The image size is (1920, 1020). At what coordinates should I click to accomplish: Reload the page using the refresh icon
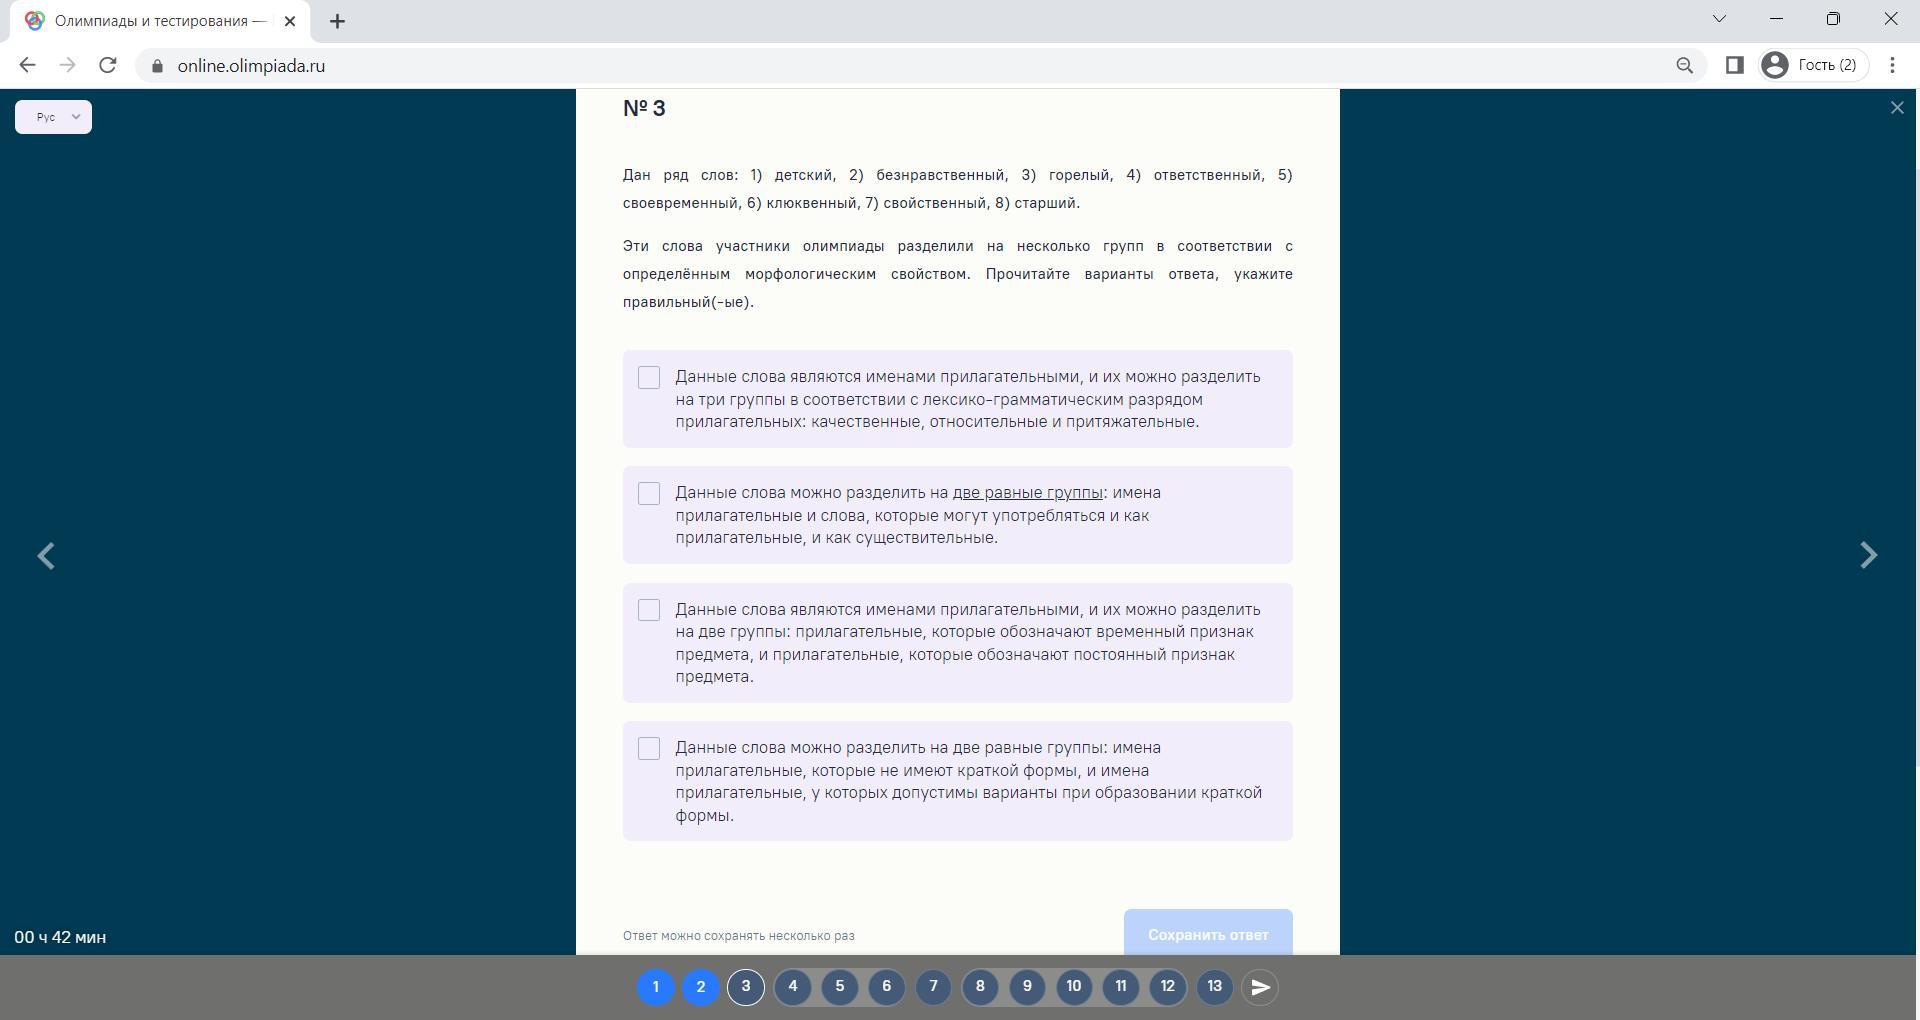tap(108, 66)
